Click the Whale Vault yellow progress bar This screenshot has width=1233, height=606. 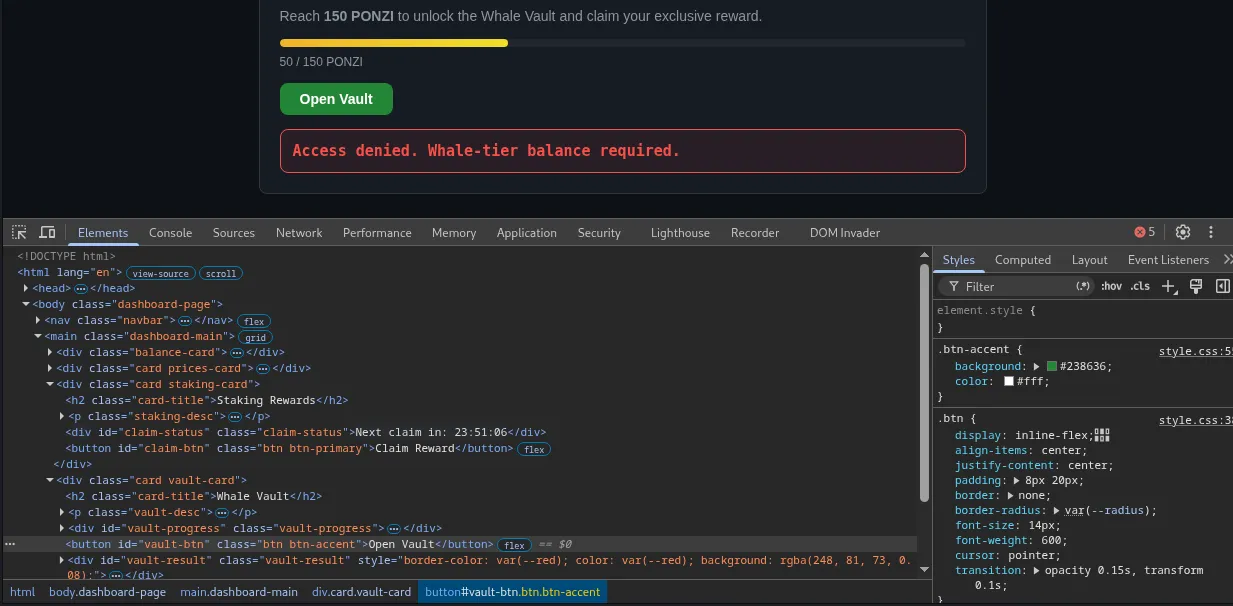tap(394, 43)
